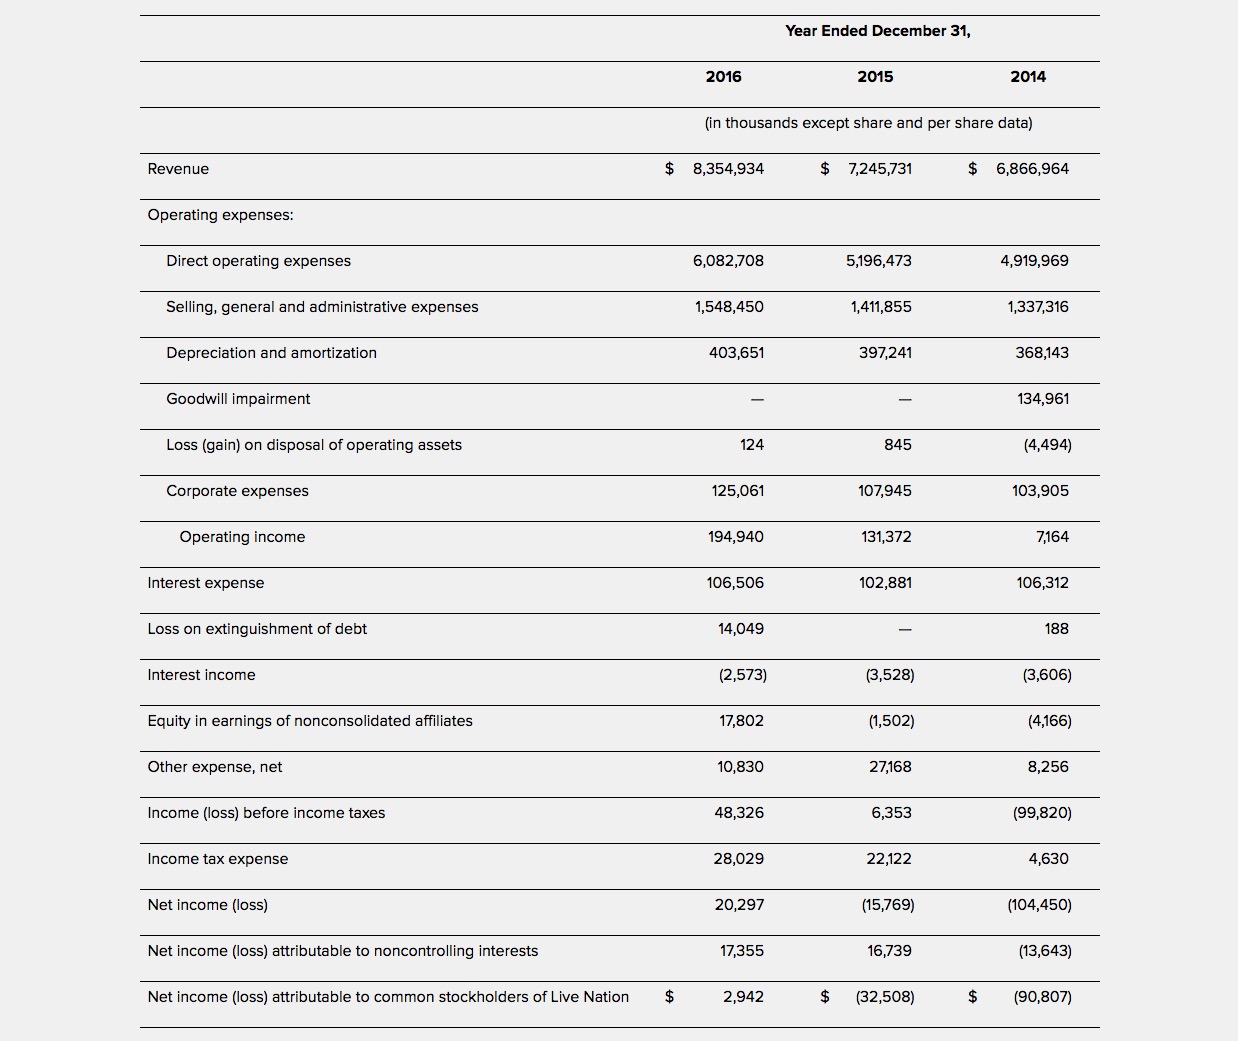Viewport: 1238px width, 1041px height.
Task: Select the Revenue row label
Action: pos(178,169)
